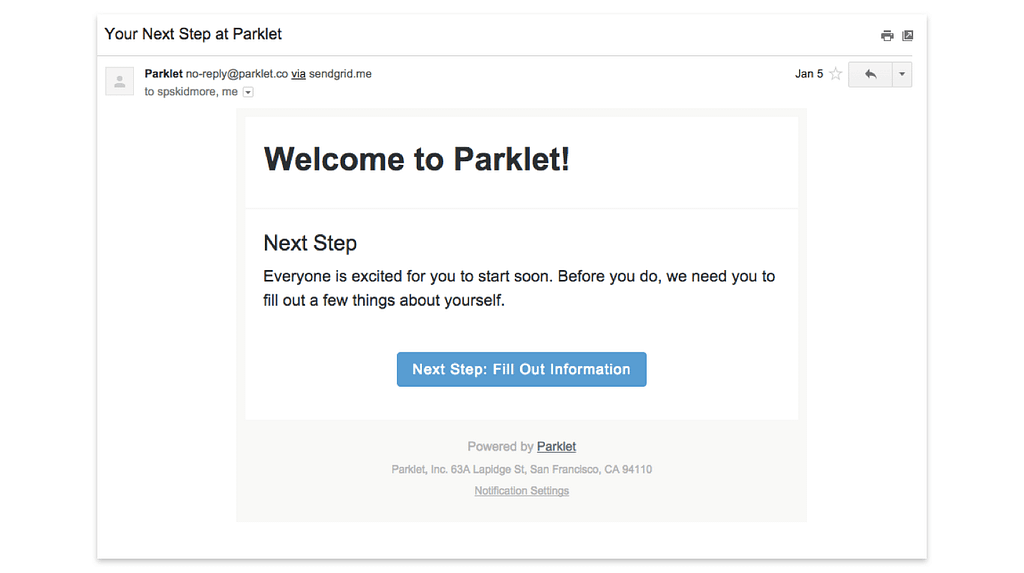
Task: Click the 'Next Step' section heading
Action: pyautogui.click(x=310, y=243)
